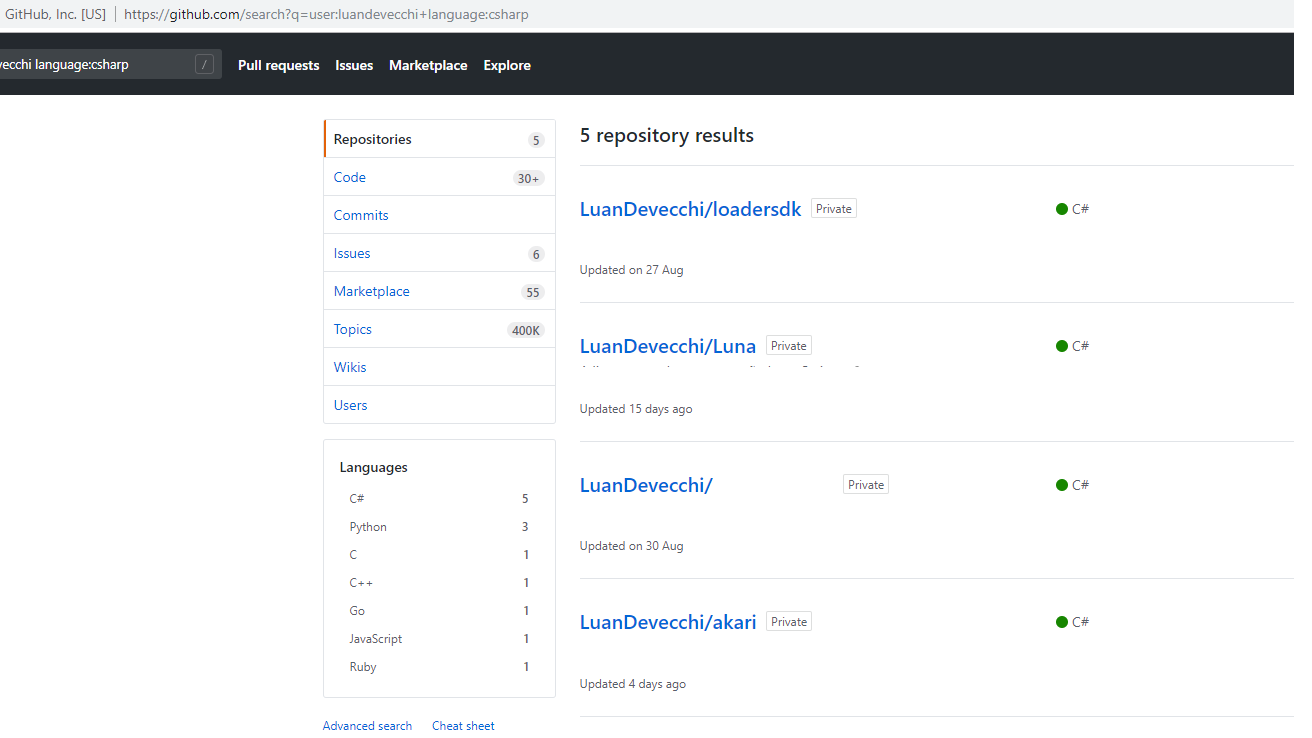
Task: Open Issues in the top navigation bar
Action: click(x=354, y=65)
